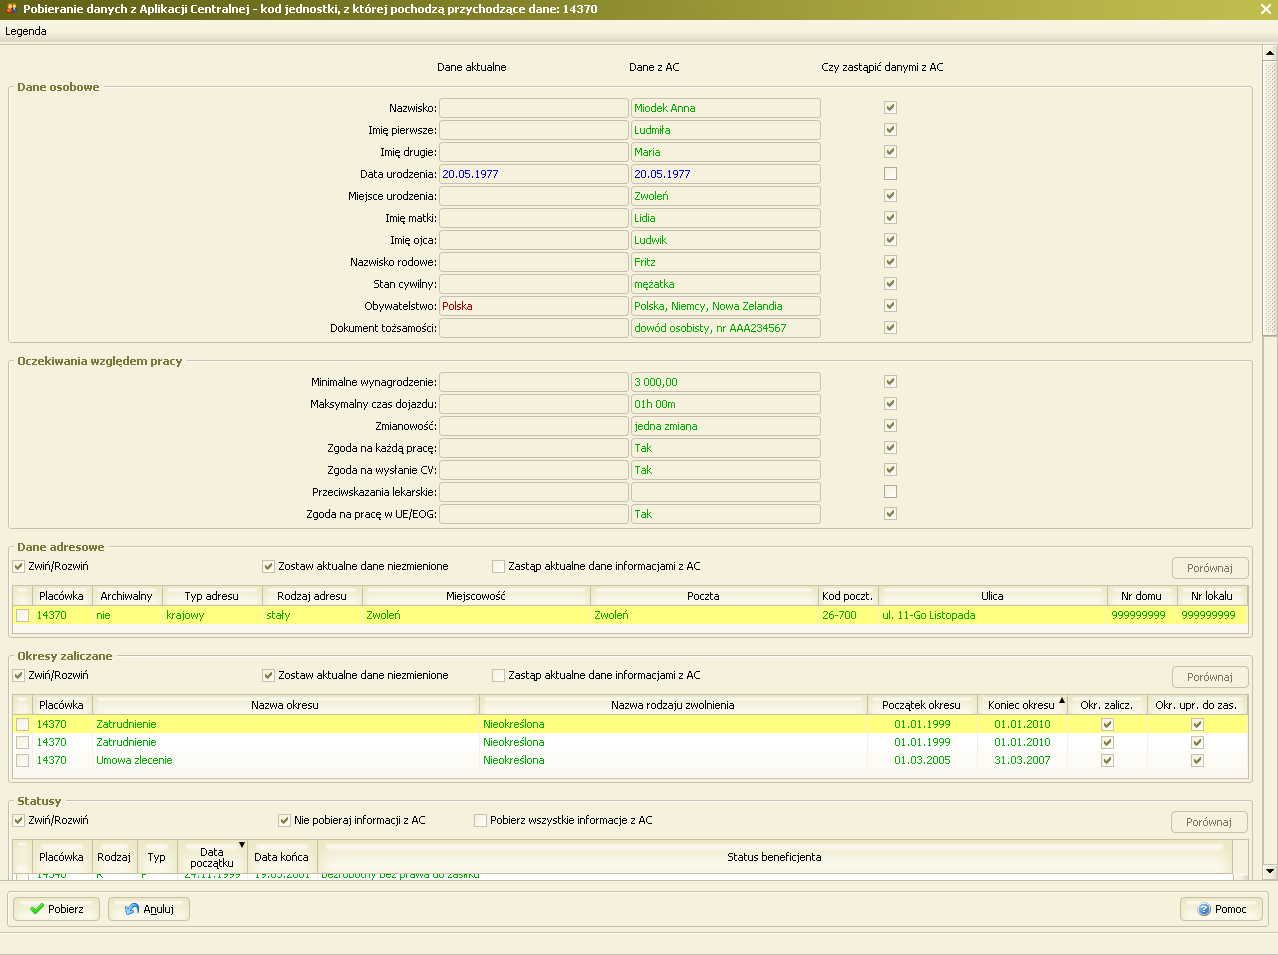1278x955 pixels.
Task: Select Zastąp aktualne dane in Dane adresowe
Action: (x=499, y=566)
